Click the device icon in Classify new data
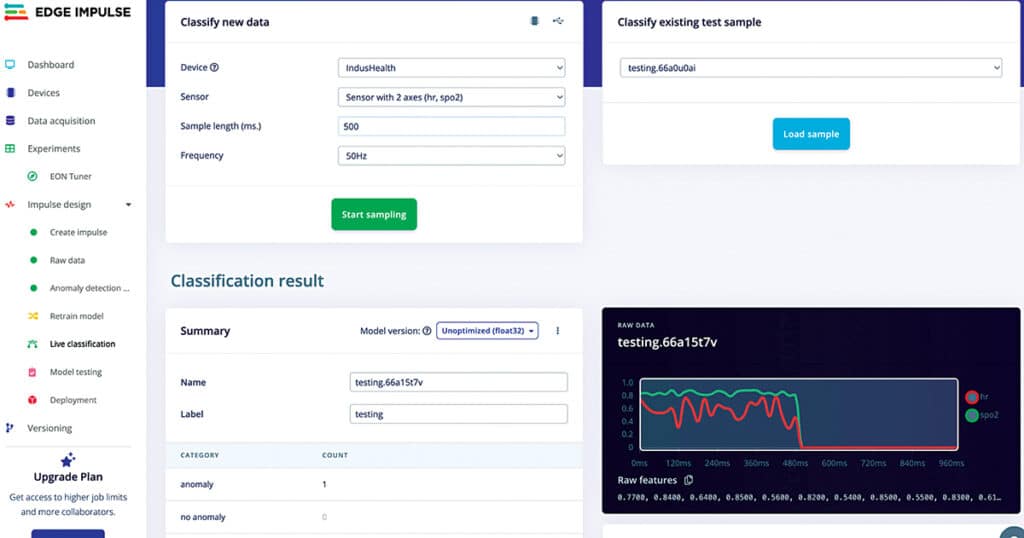This screenshot has height=538, width=1024. click(534, 21)
